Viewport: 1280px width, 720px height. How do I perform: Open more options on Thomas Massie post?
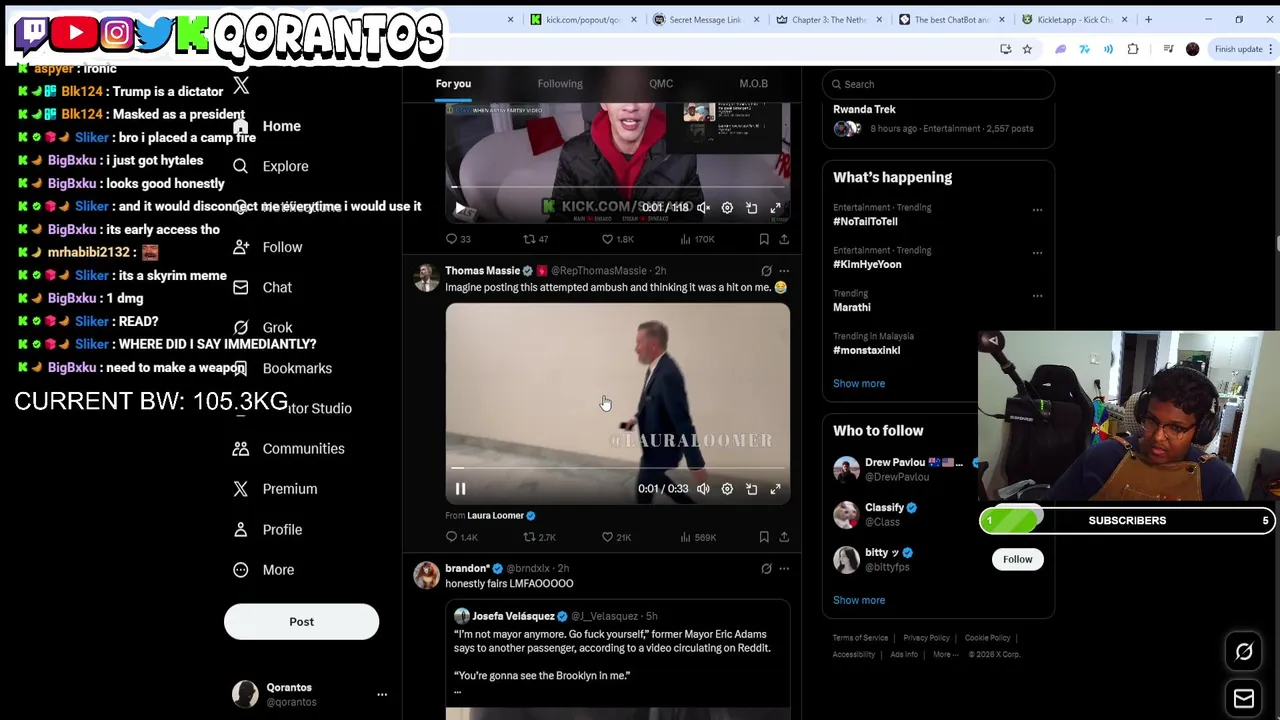coord(784,271)
